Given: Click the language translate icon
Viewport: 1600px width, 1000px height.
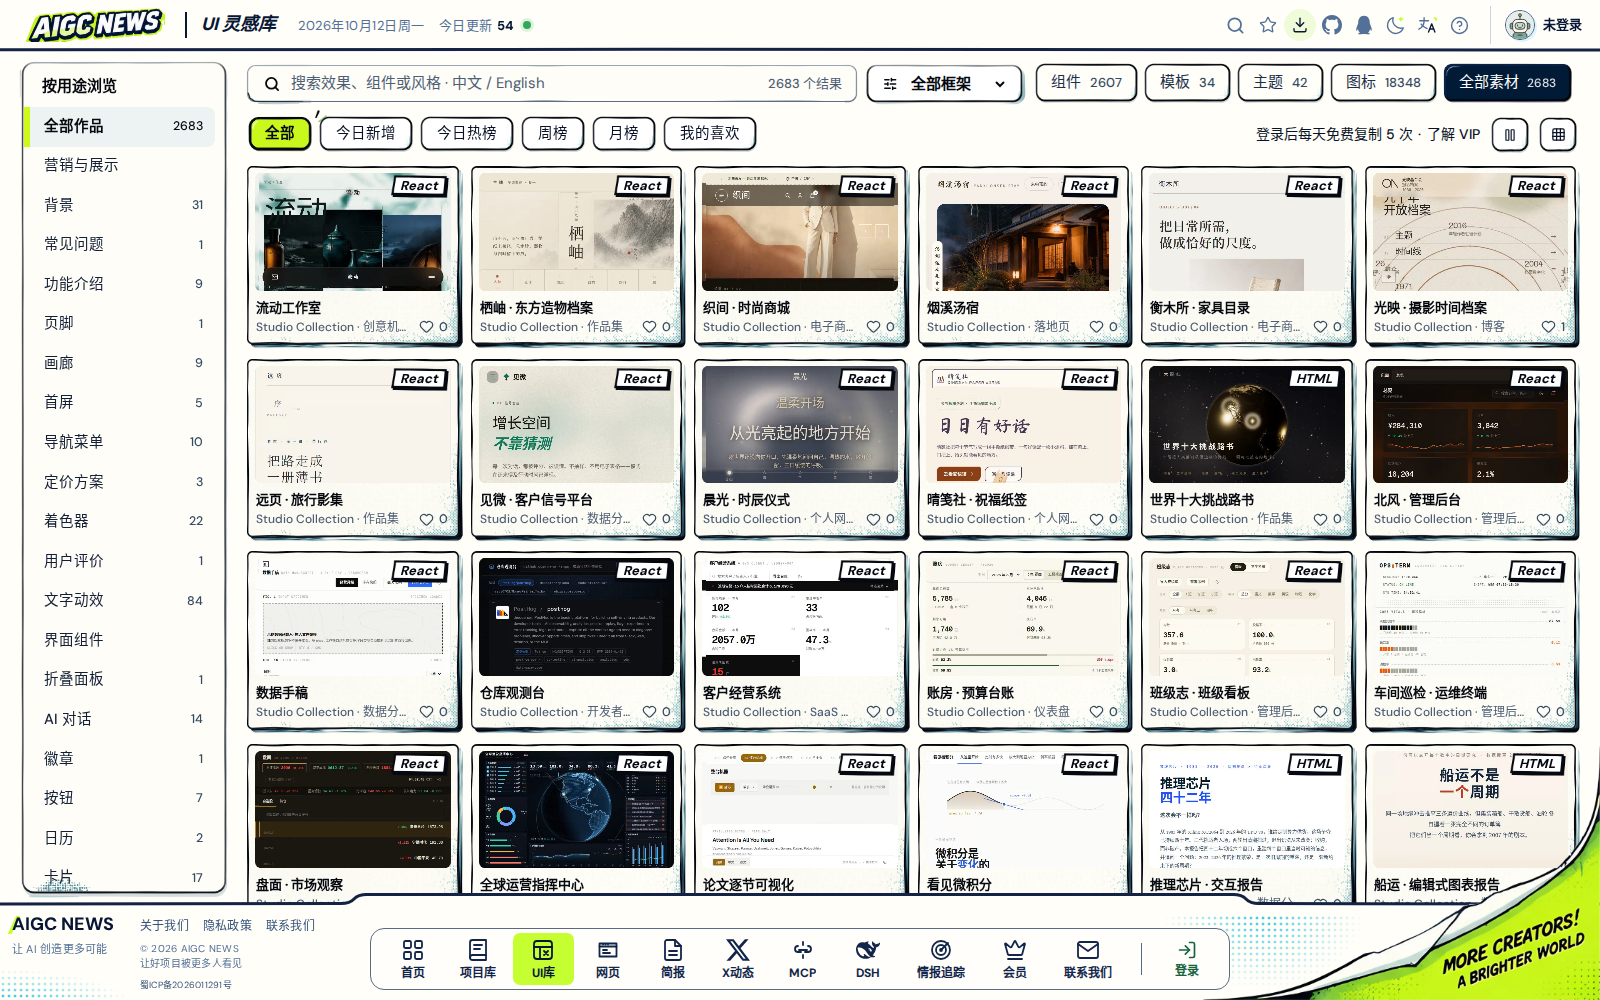Looking at the screenshot, I should point(1427,26).
